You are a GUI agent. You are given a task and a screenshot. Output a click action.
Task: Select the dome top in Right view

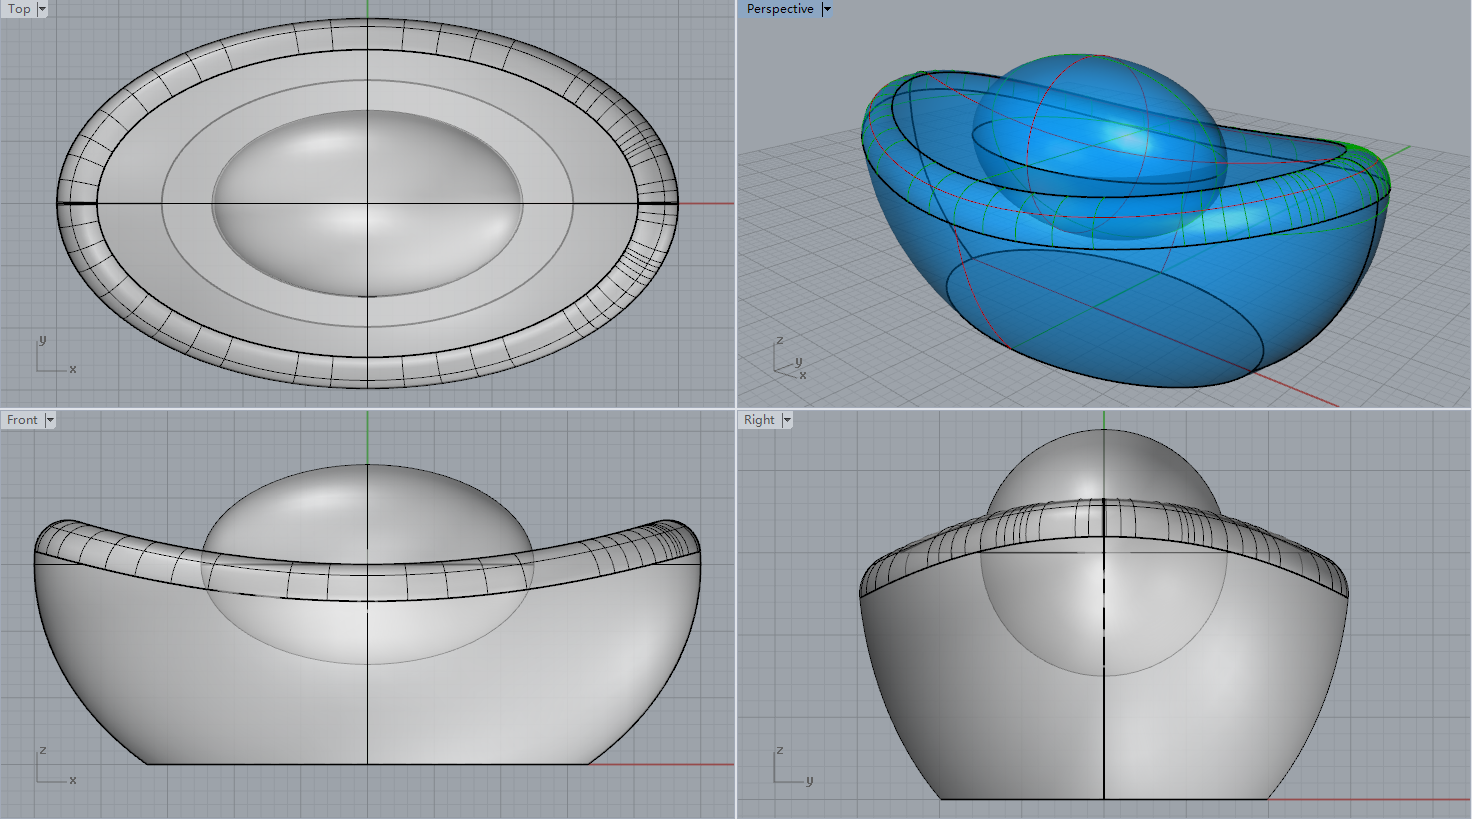pos(1104,465)
